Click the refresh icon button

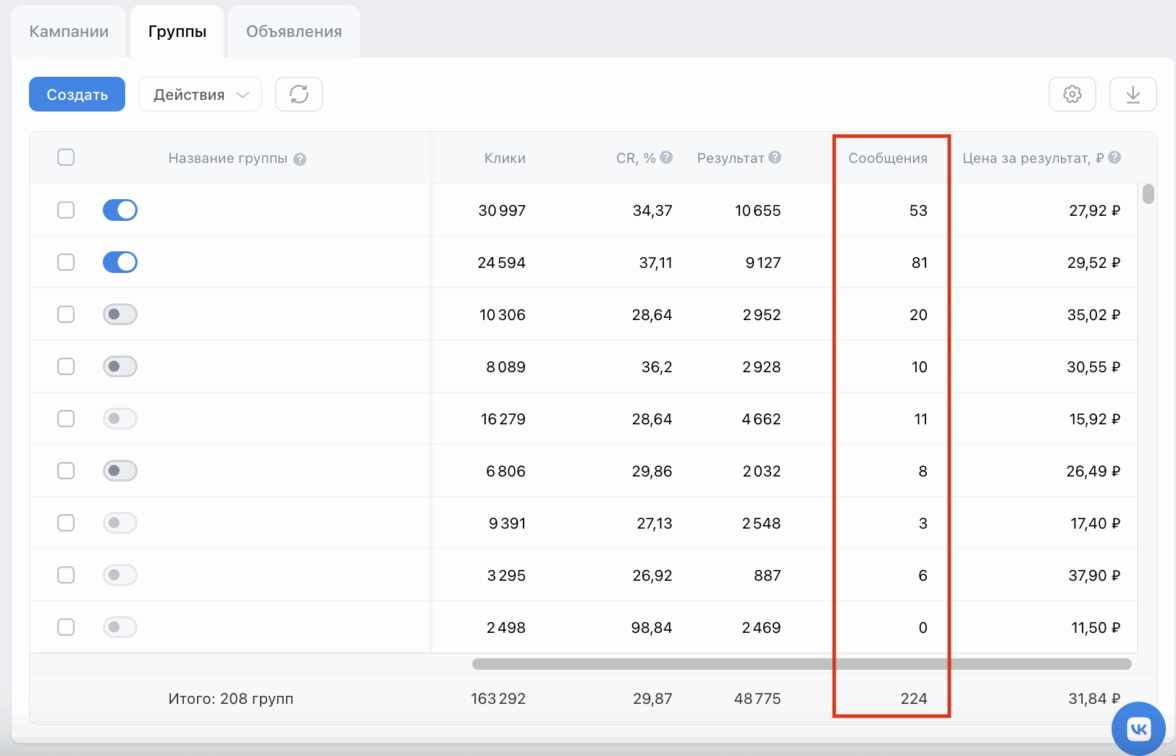click(x=299, y=94)
